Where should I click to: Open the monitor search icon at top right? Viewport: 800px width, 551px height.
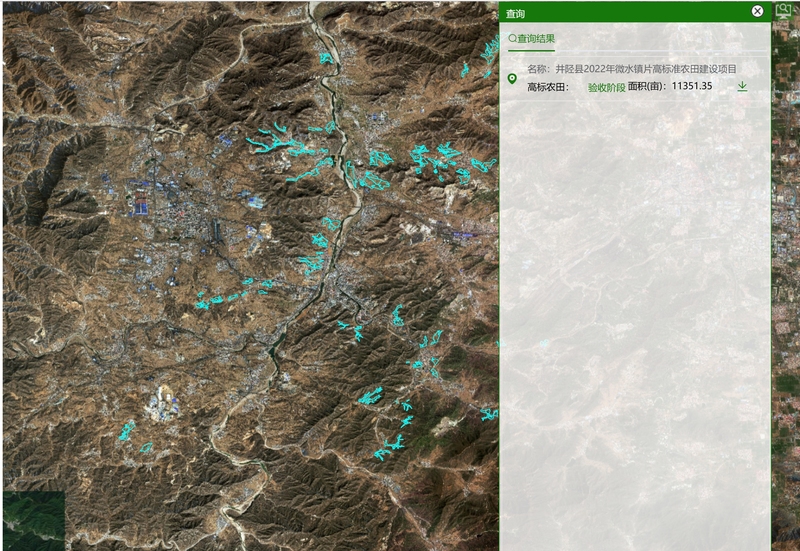point(783,11)
